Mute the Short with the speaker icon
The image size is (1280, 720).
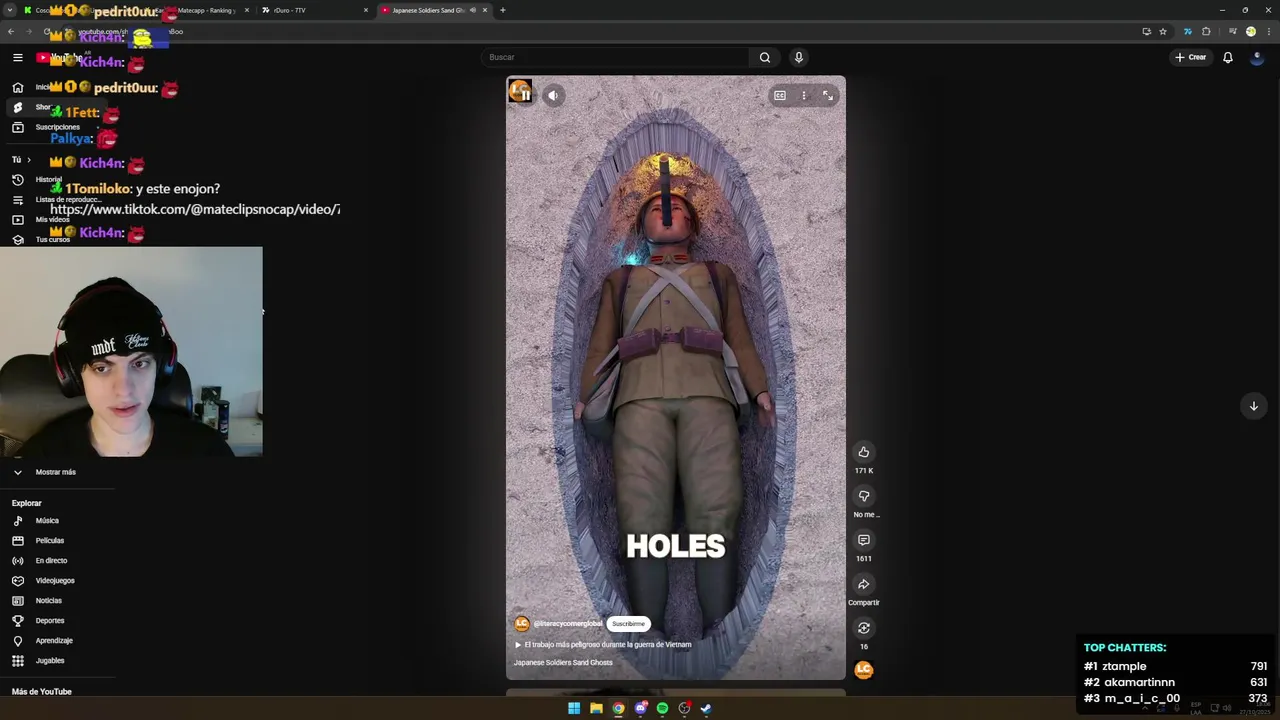click(x=553, y=96)
